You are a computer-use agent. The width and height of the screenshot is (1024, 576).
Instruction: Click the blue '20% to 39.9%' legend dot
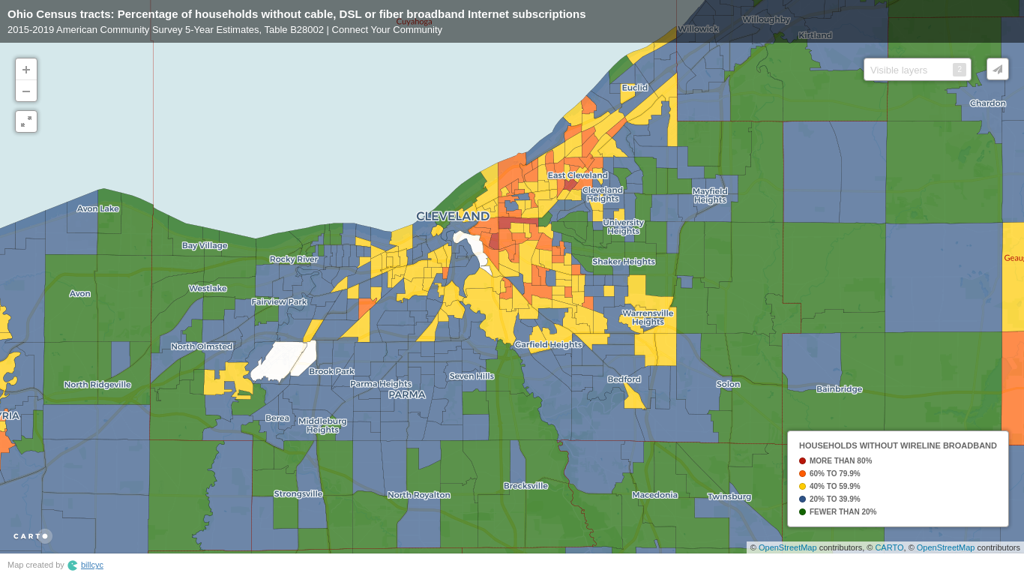point(802,499)
